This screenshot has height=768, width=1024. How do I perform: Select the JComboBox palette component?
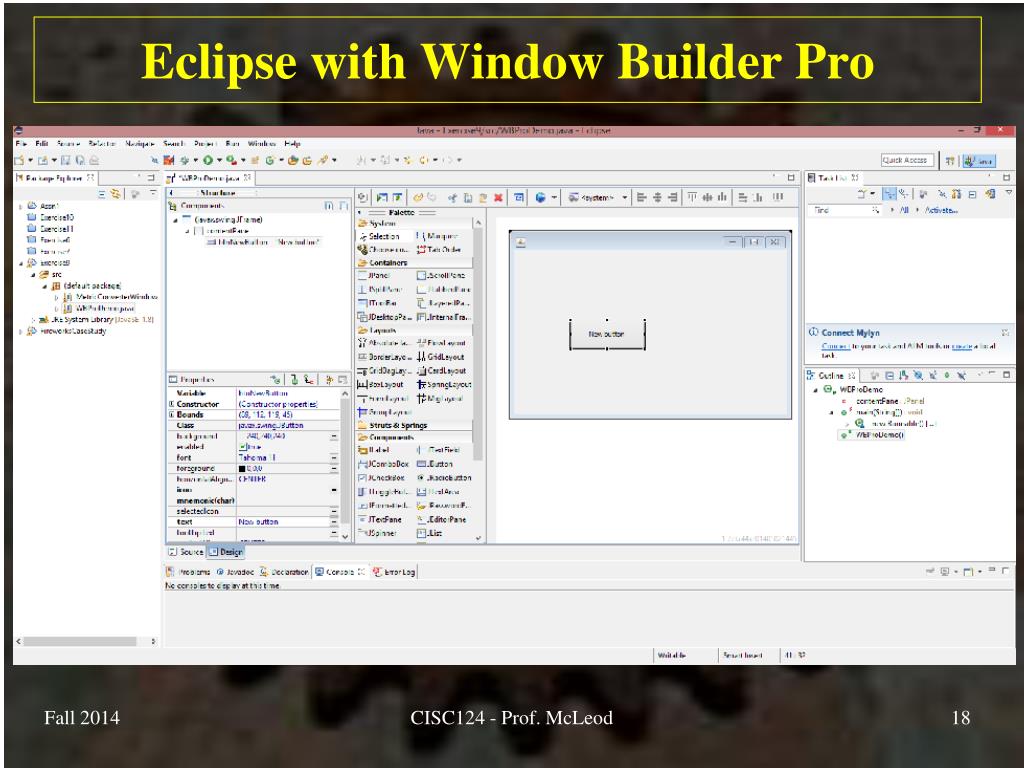[x=383, y=464]
